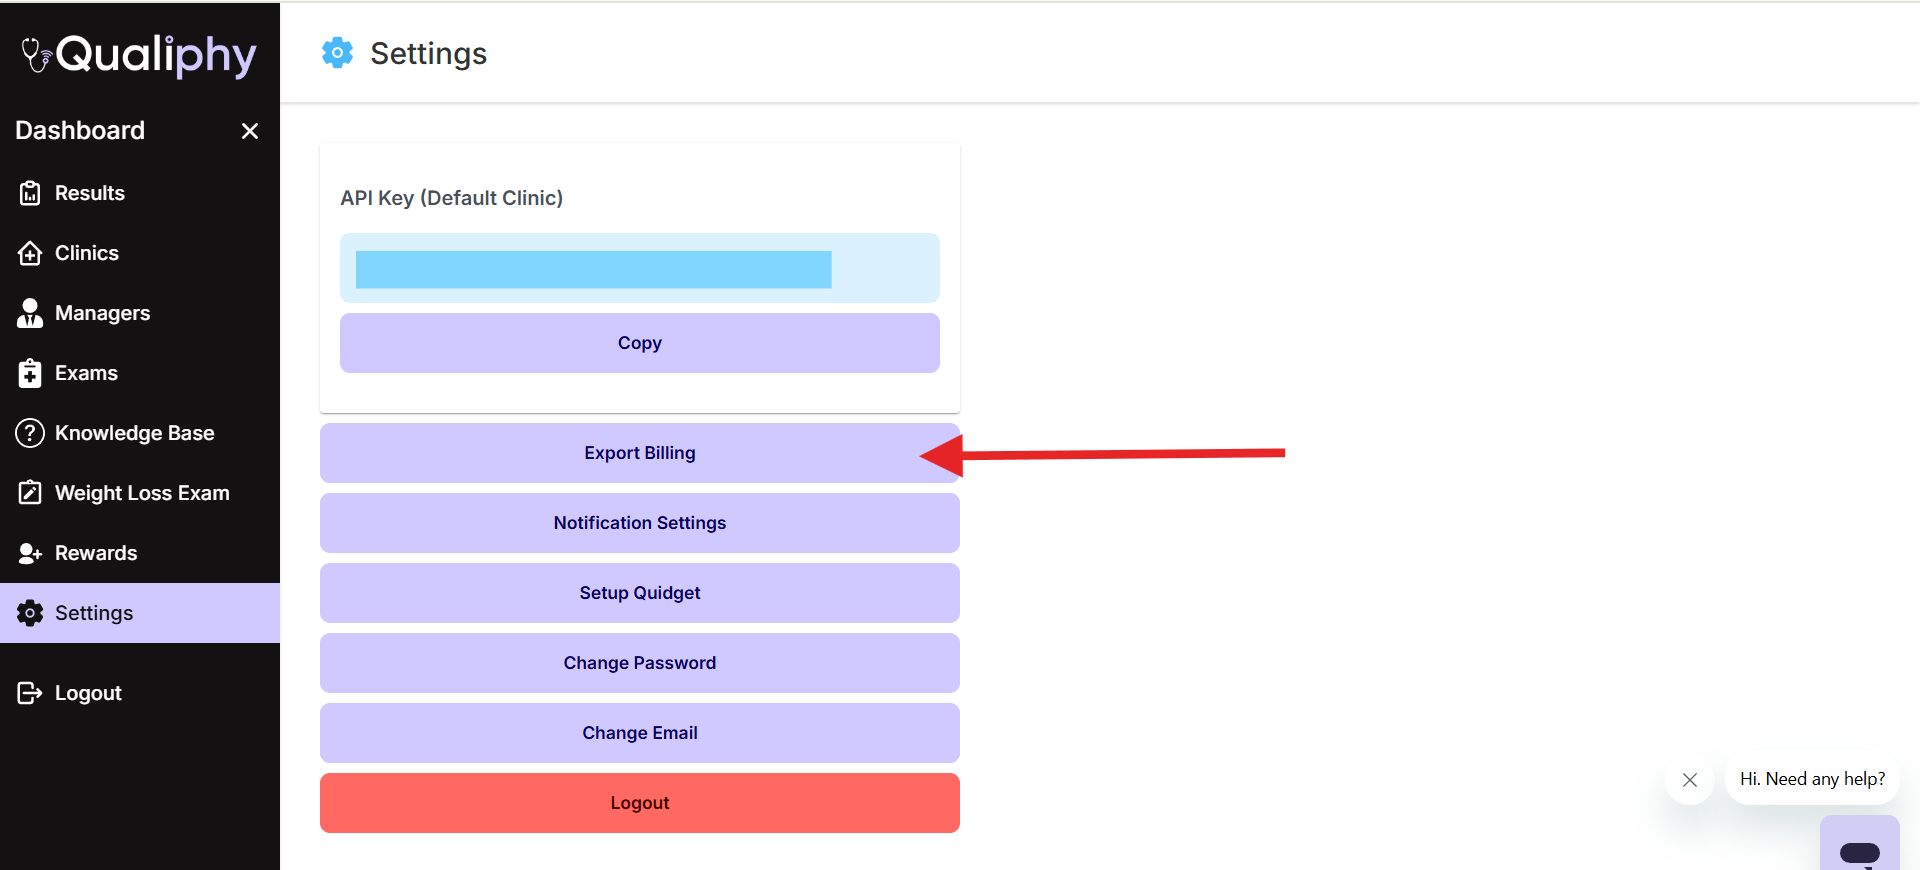This screenshot has width=1920, height=870.
Task: Click the API key field
Action: (x=640, y=268)
